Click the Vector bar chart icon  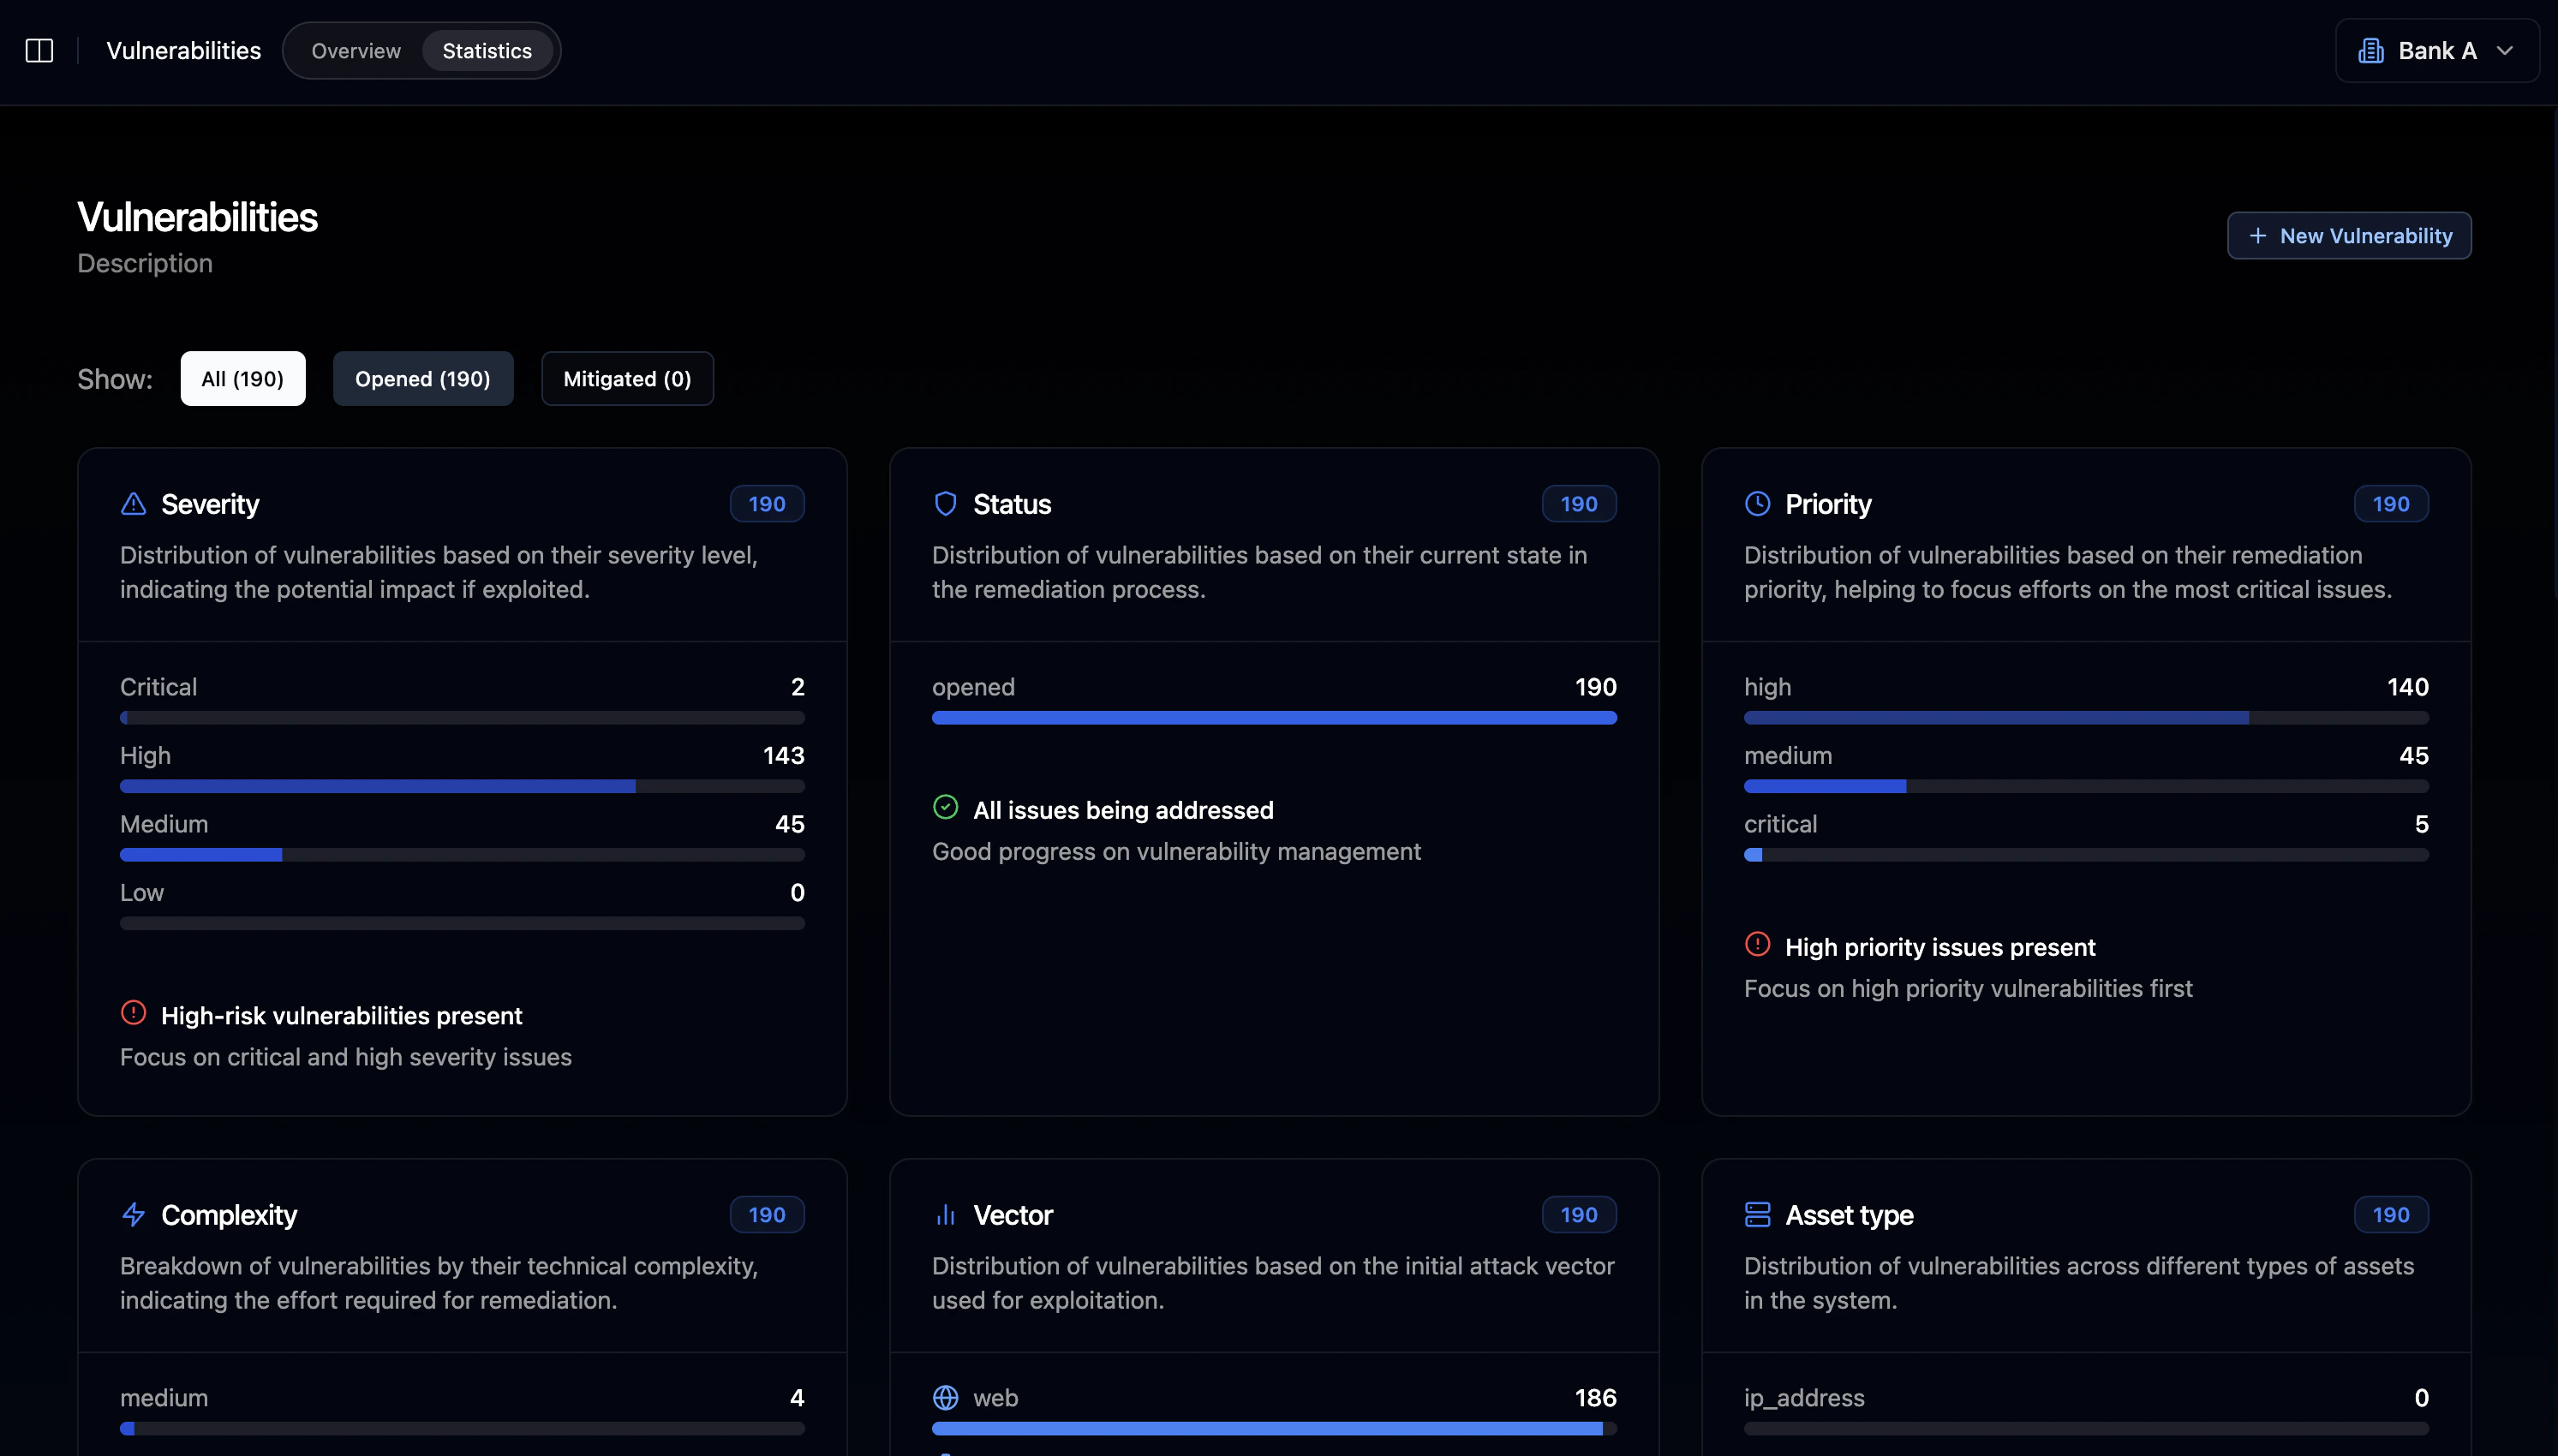pyautogui.click(x=945, y=1215)
